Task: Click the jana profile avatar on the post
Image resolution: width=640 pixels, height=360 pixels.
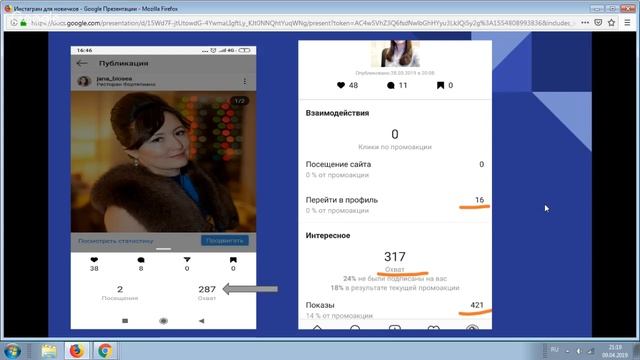Action: point(84,81)
